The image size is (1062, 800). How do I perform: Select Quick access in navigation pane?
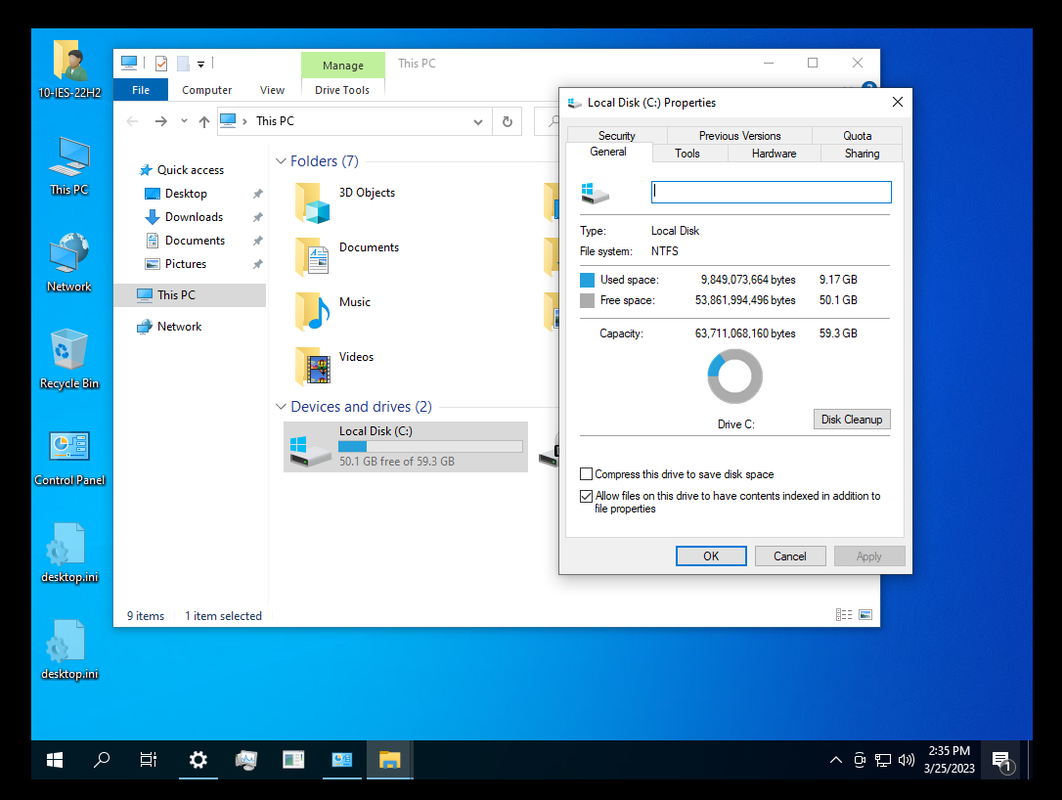(x=190, y=170)
